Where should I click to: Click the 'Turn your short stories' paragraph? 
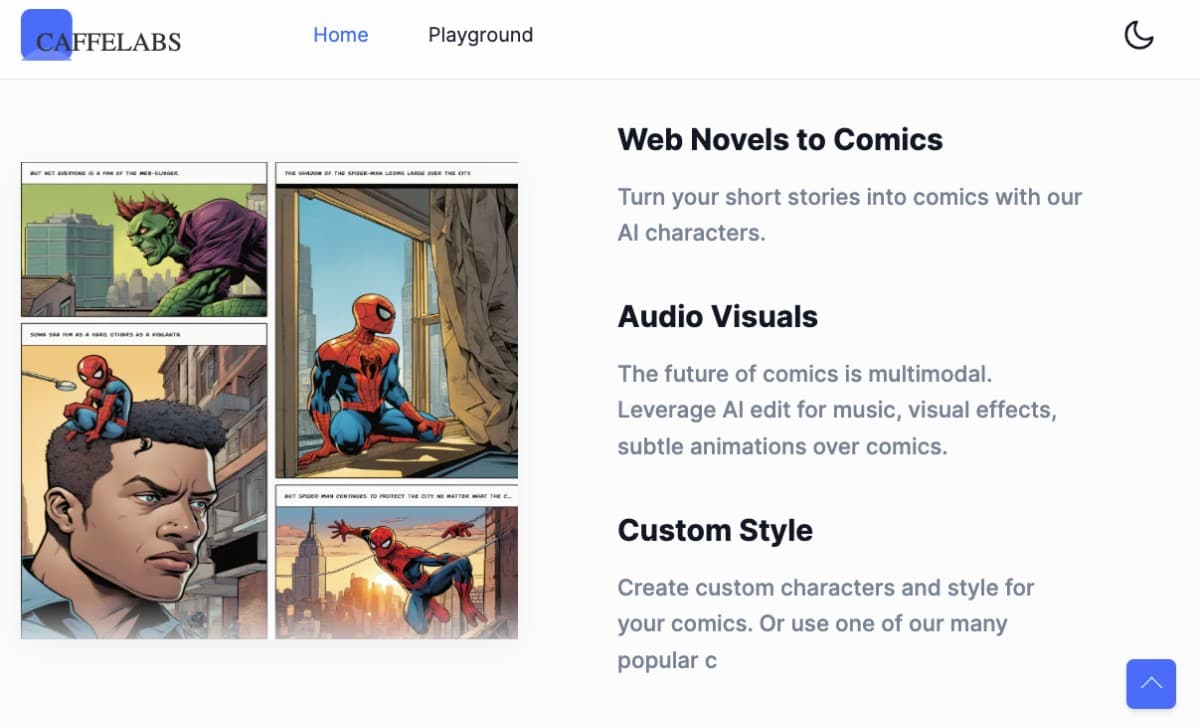(x=850, y=215)
